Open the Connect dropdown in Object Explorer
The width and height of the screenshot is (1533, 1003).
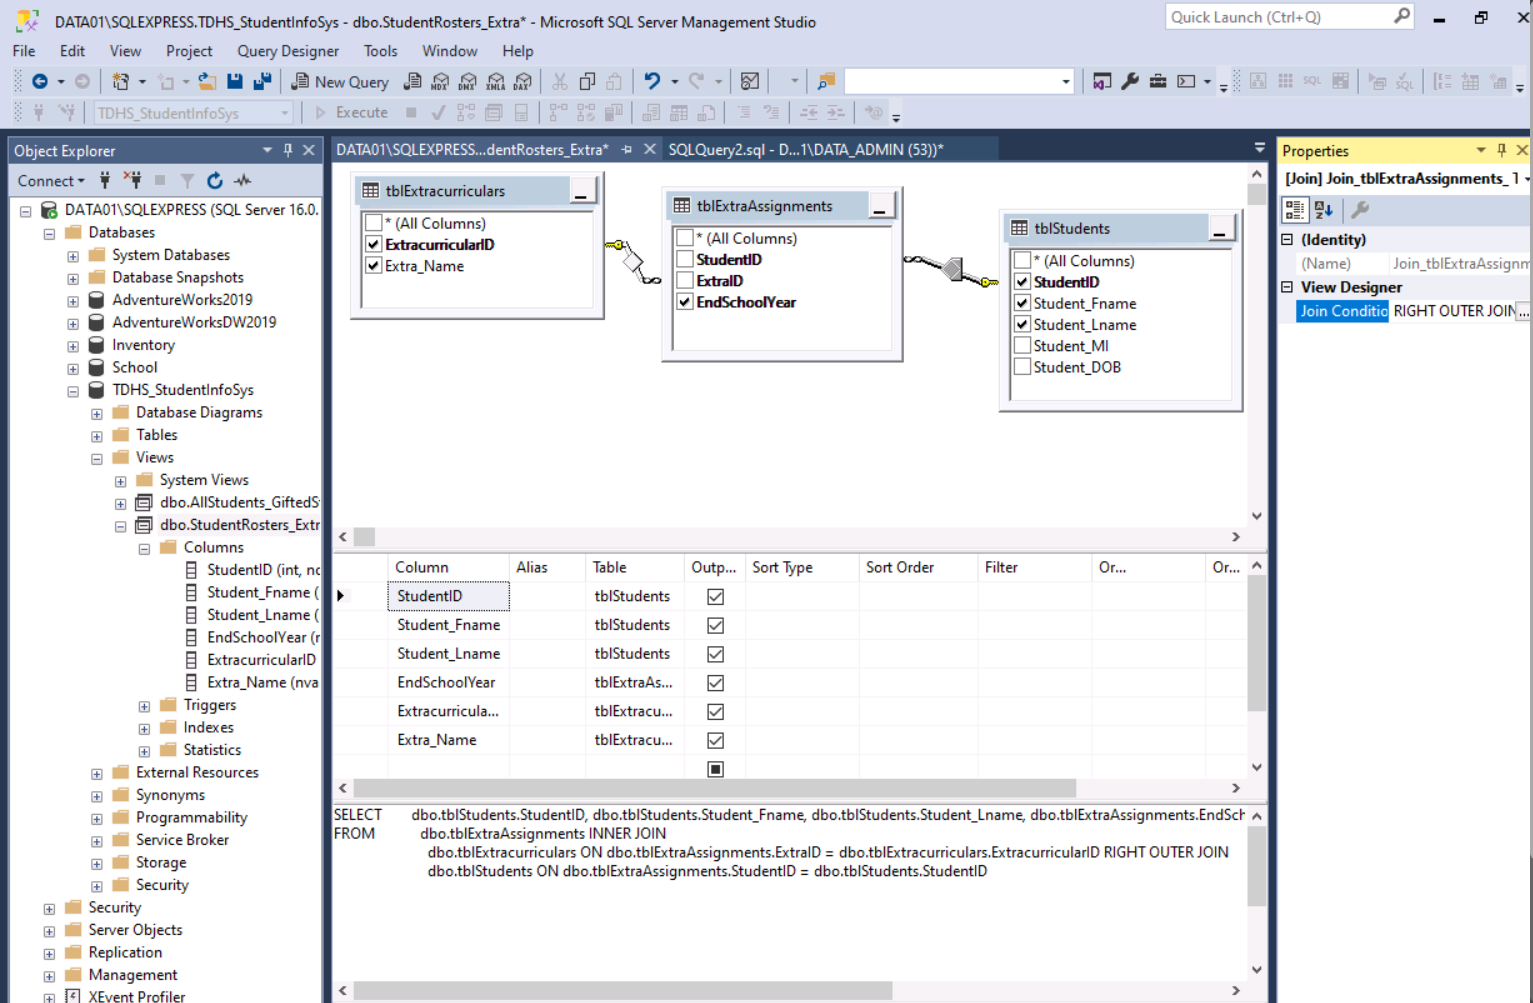51,181
